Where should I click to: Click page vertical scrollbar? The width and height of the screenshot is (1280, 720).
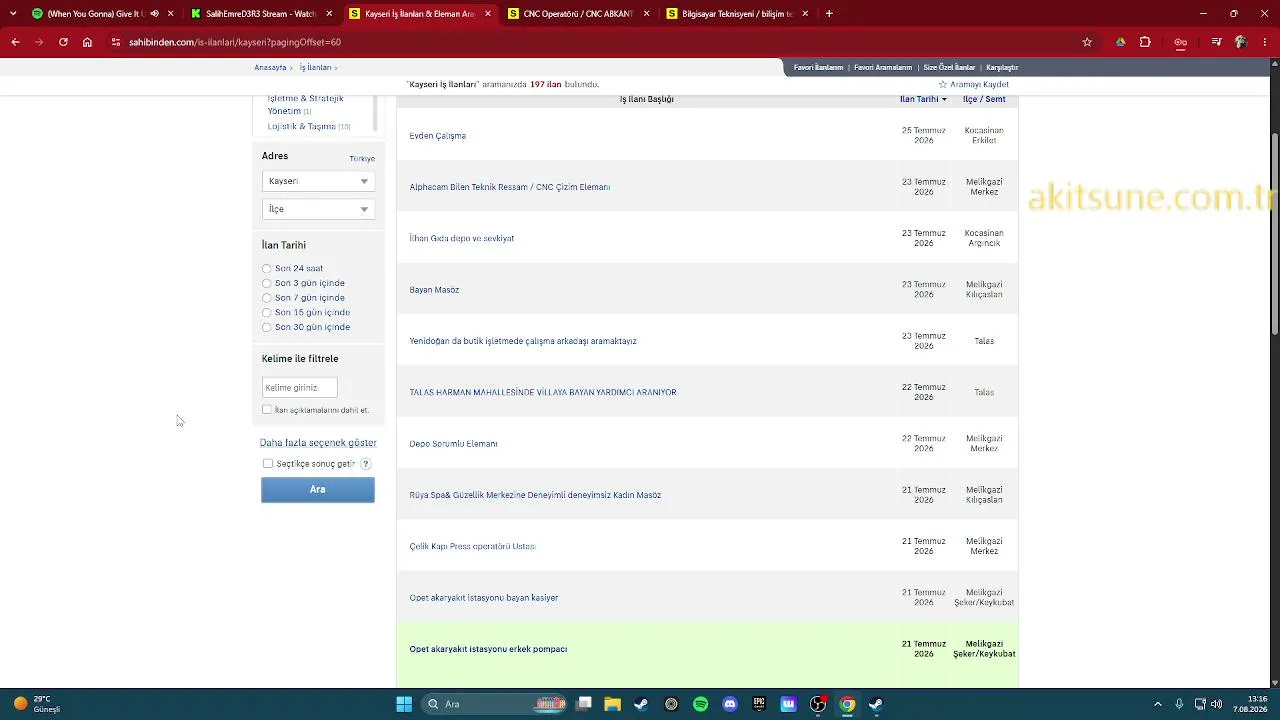pos(1274,235)
